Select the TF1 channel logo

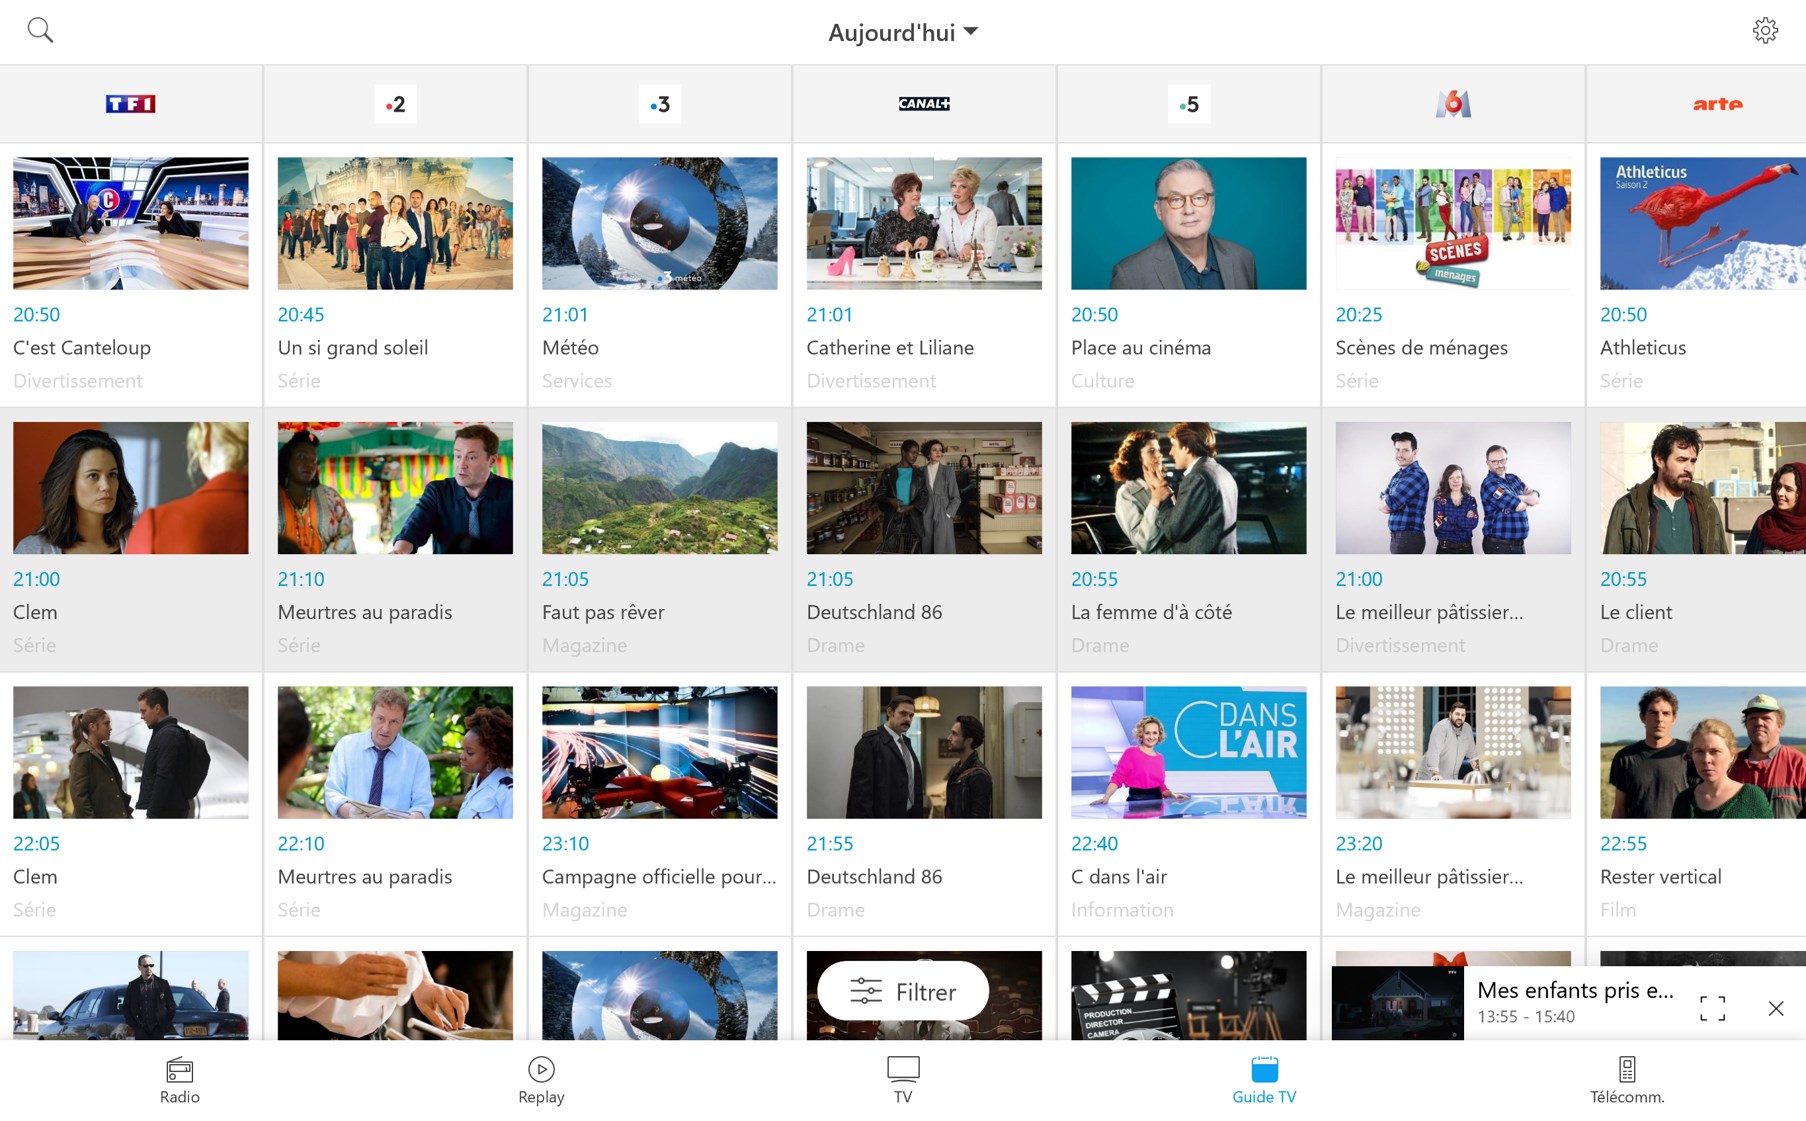click(x=131, y=104)
